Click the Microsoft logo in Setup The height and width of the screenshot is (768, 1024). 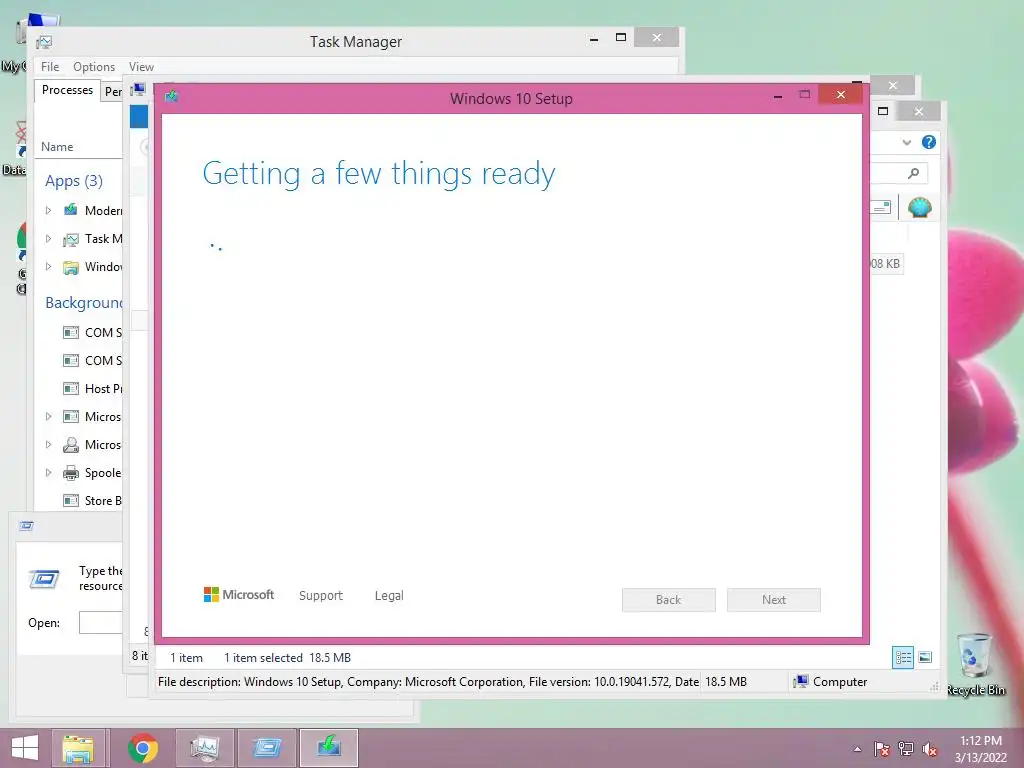[239, 594]
